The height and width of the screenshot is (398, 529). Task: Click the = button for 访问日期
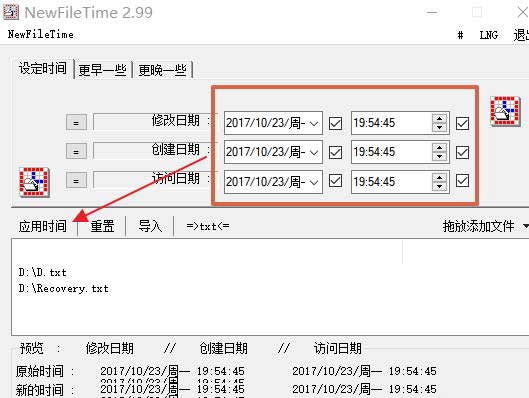pos(76,180)
